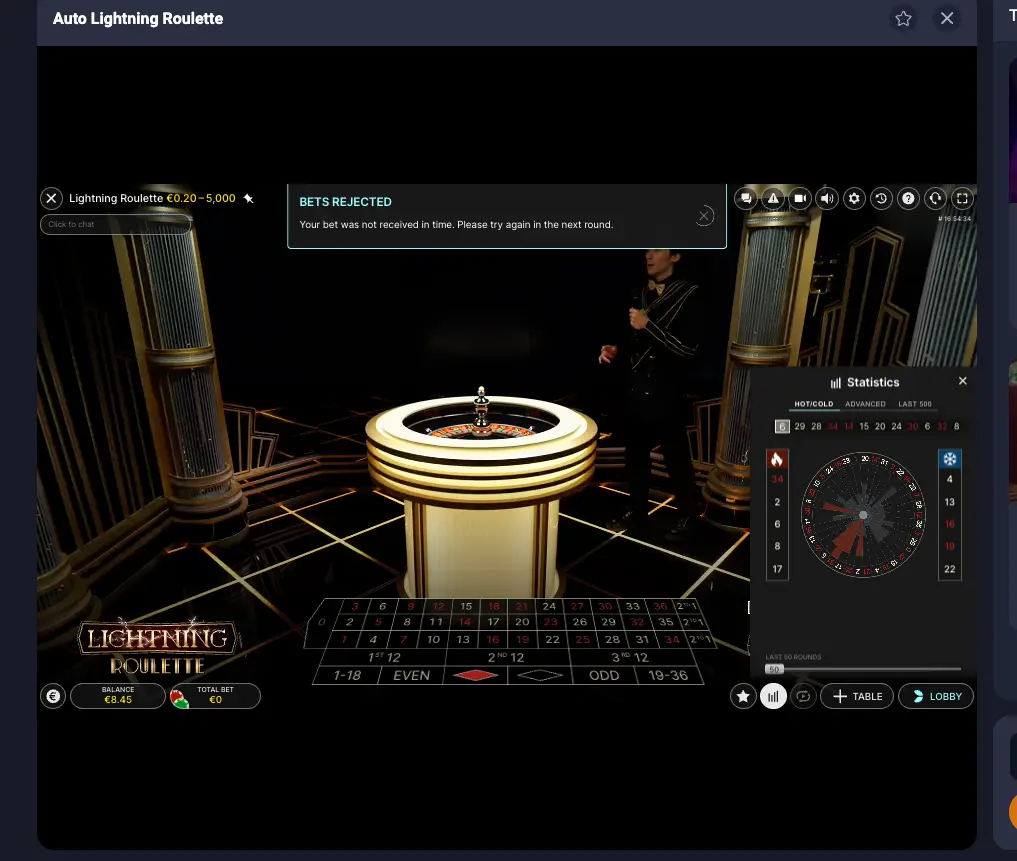Open the autoplay repeat icon
Viewport: 1017px width, 861px height.
pyautogui.click(x=803, y=696)
